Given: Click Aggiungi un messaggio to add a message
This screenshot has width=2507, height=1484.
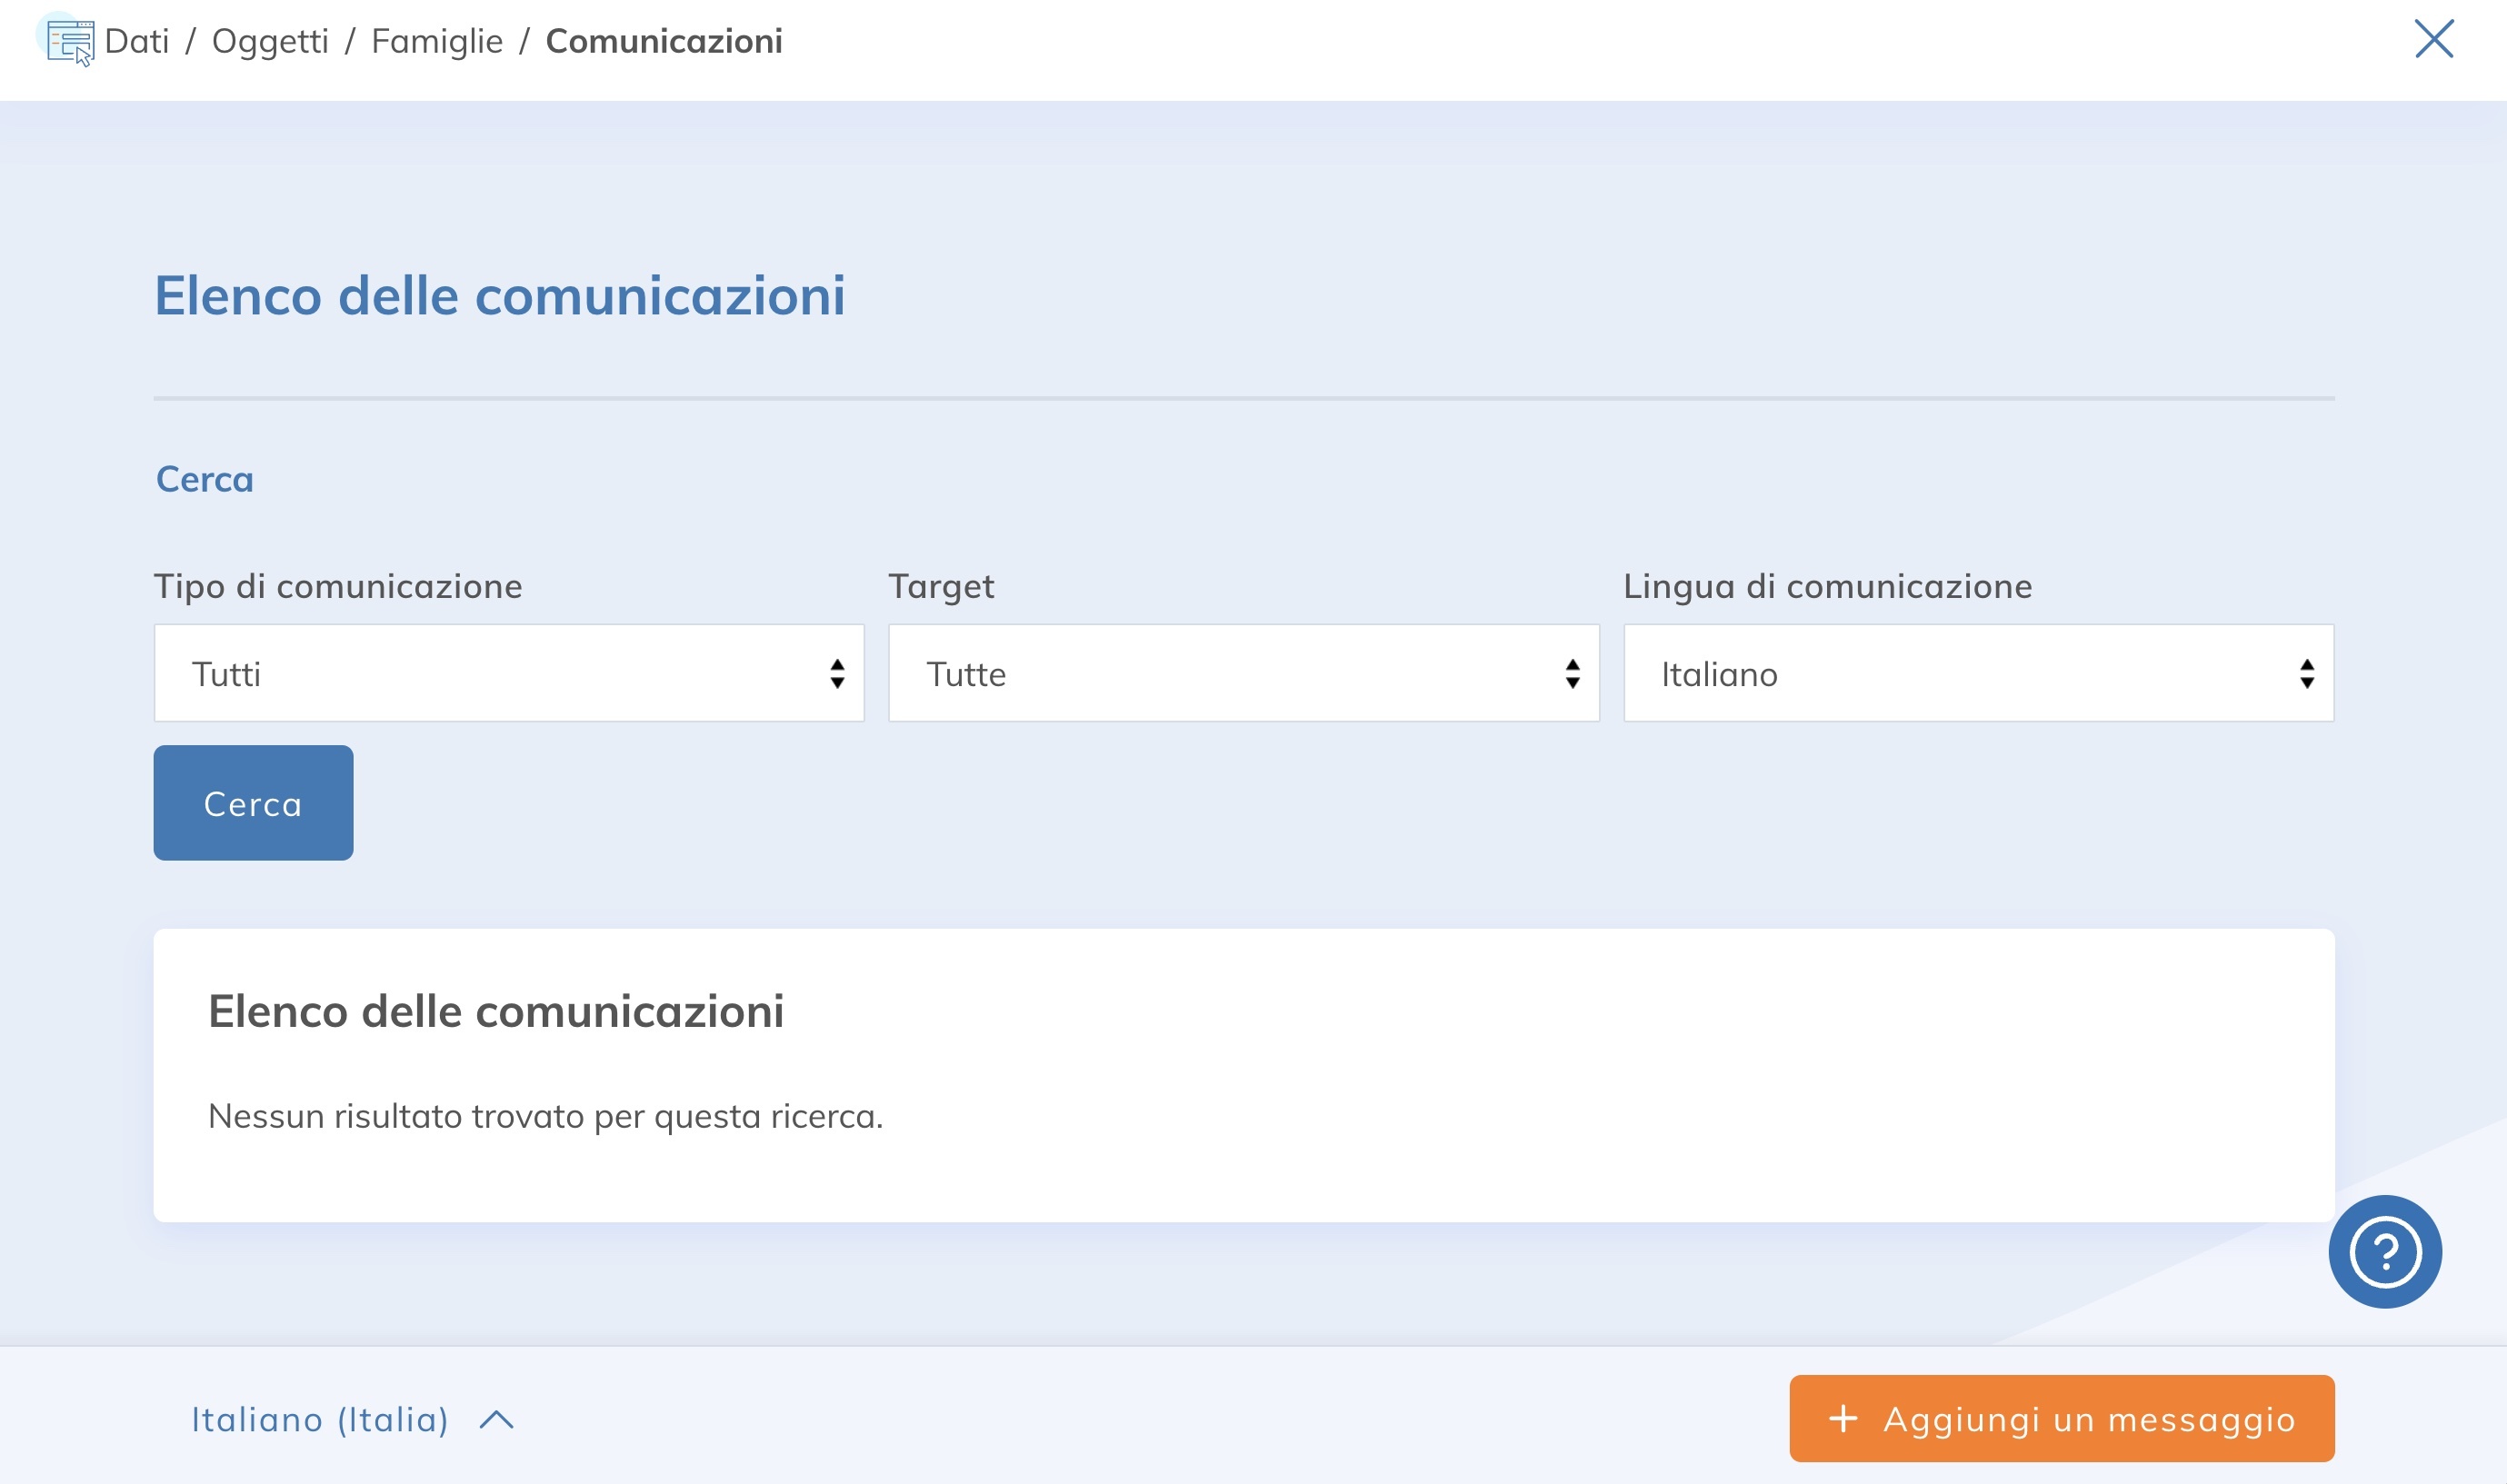Looking at the screenshot, I should (x=2060, y=1417).
